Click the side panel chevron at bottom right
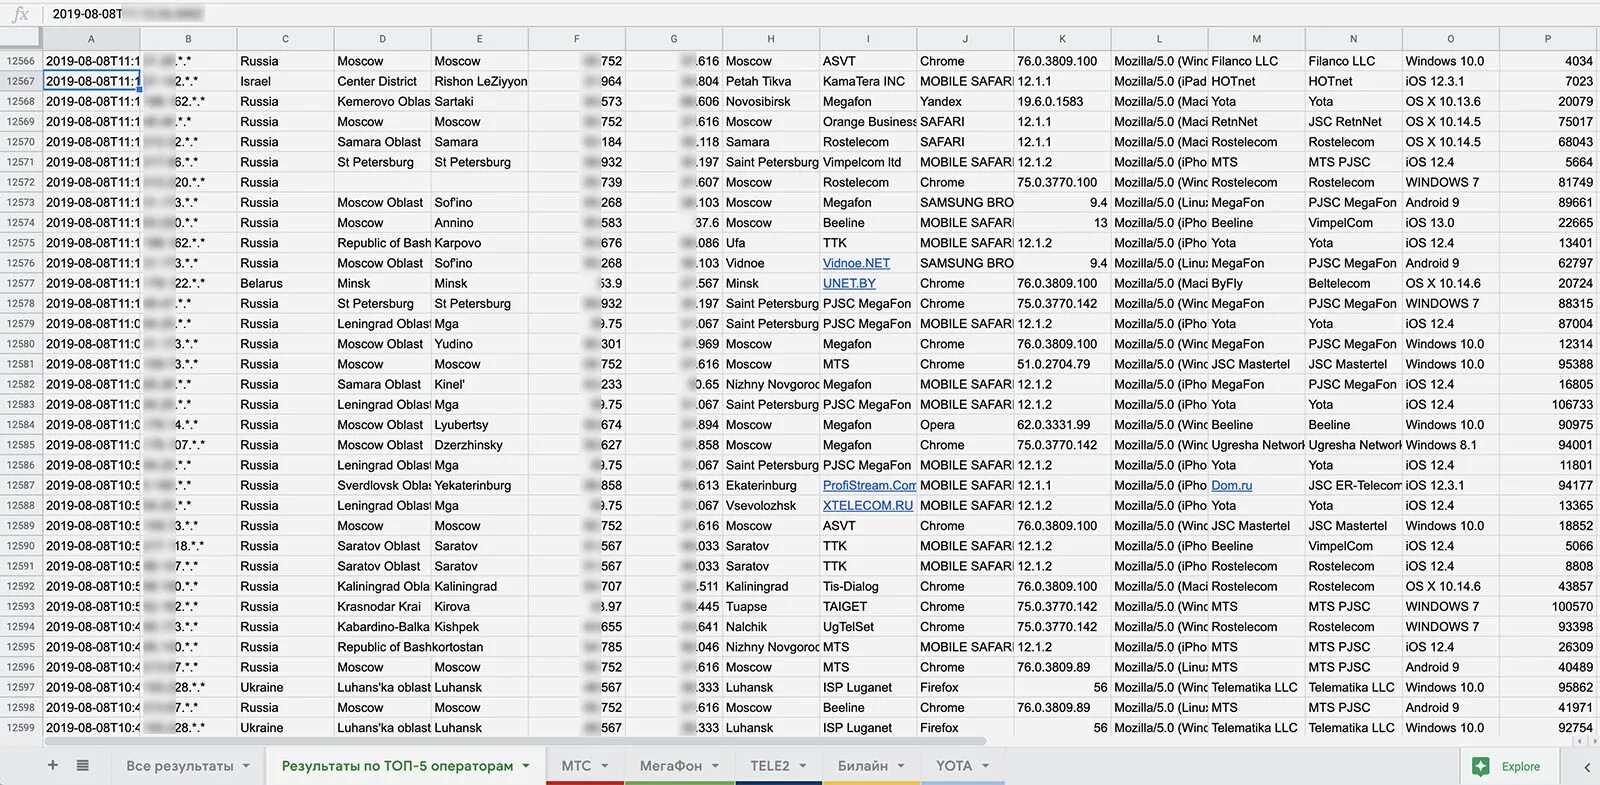Viewport: 1600px width, 785px height. pos(1587,767)
